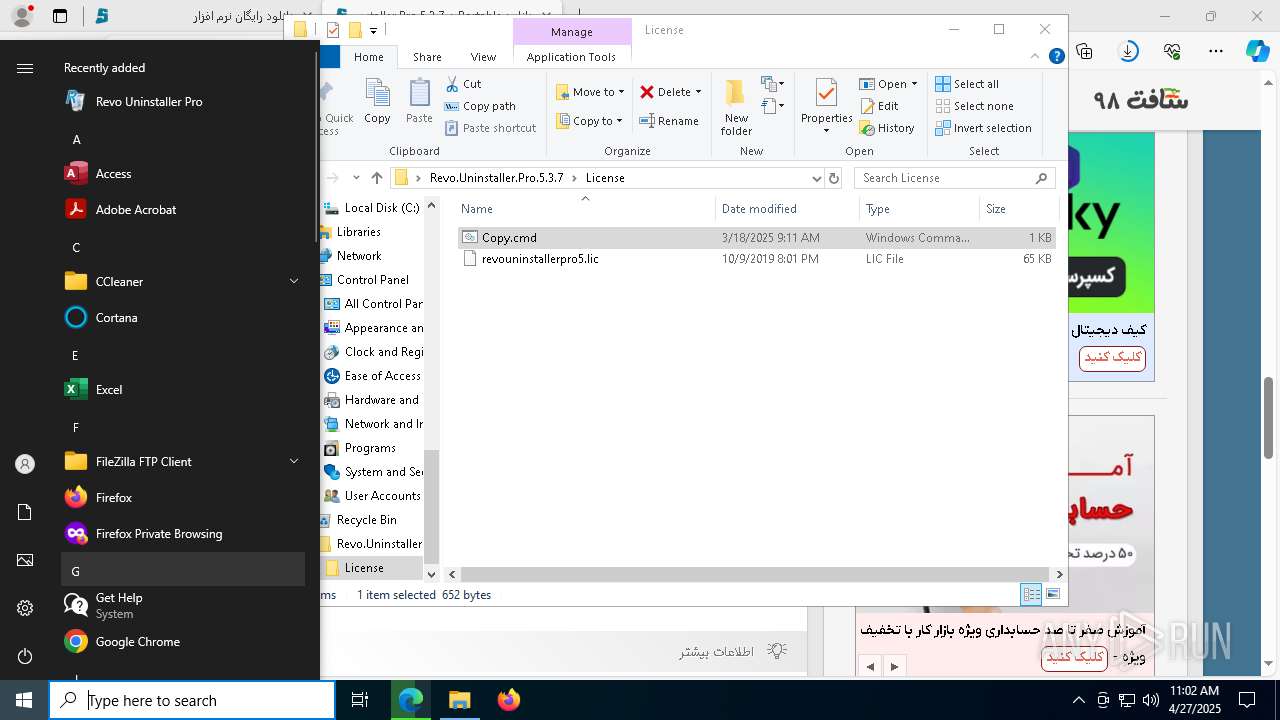This screenshot has width=1280, height=720.
Task: Switch to Large icons view layout
Action: click(1052, 594)
